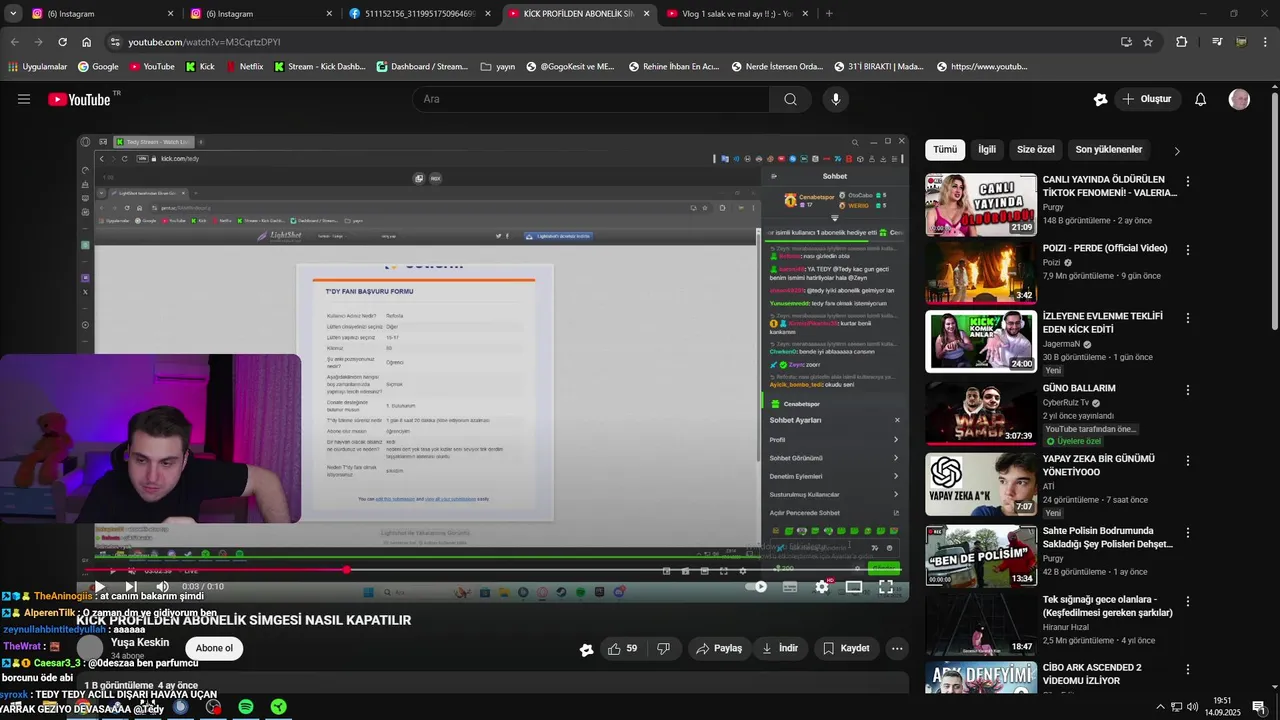Select the İlgili filter chip

coord(987,150)
